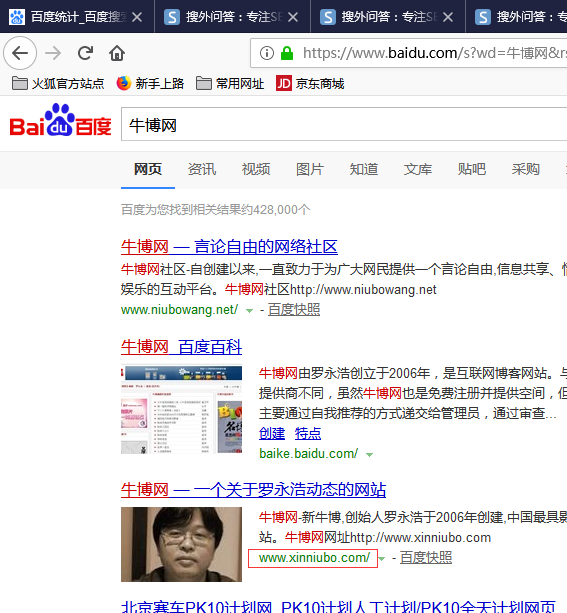Click the forward navigation arrow
This screenshot has height=613, width=567.
coord(53,53)
